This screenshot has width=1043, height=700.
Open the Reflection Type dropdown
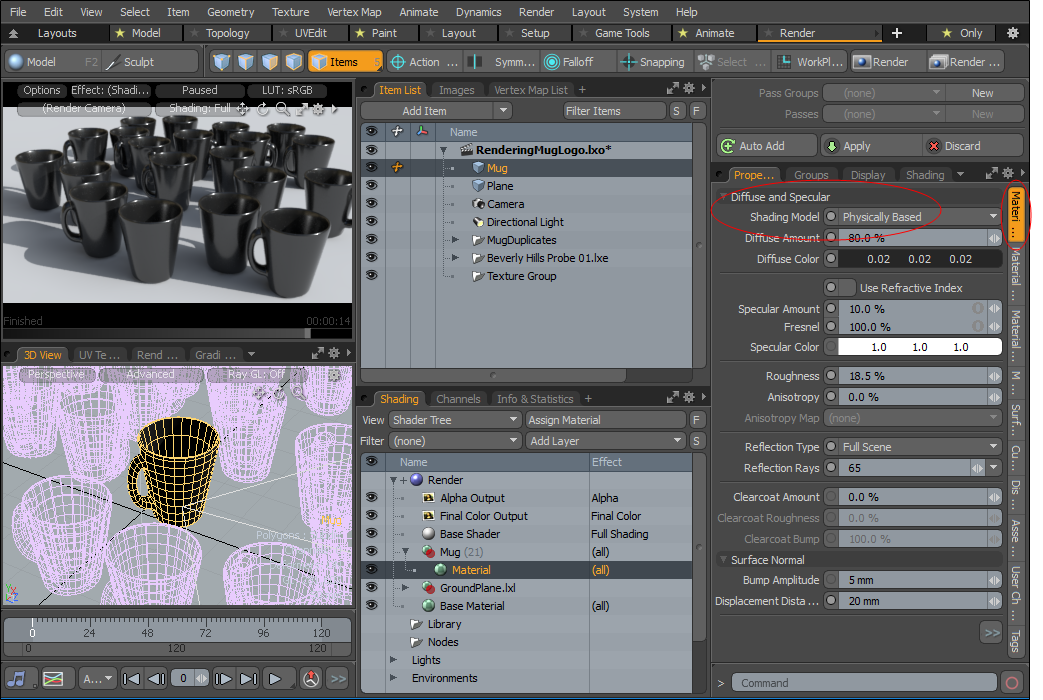919,447
